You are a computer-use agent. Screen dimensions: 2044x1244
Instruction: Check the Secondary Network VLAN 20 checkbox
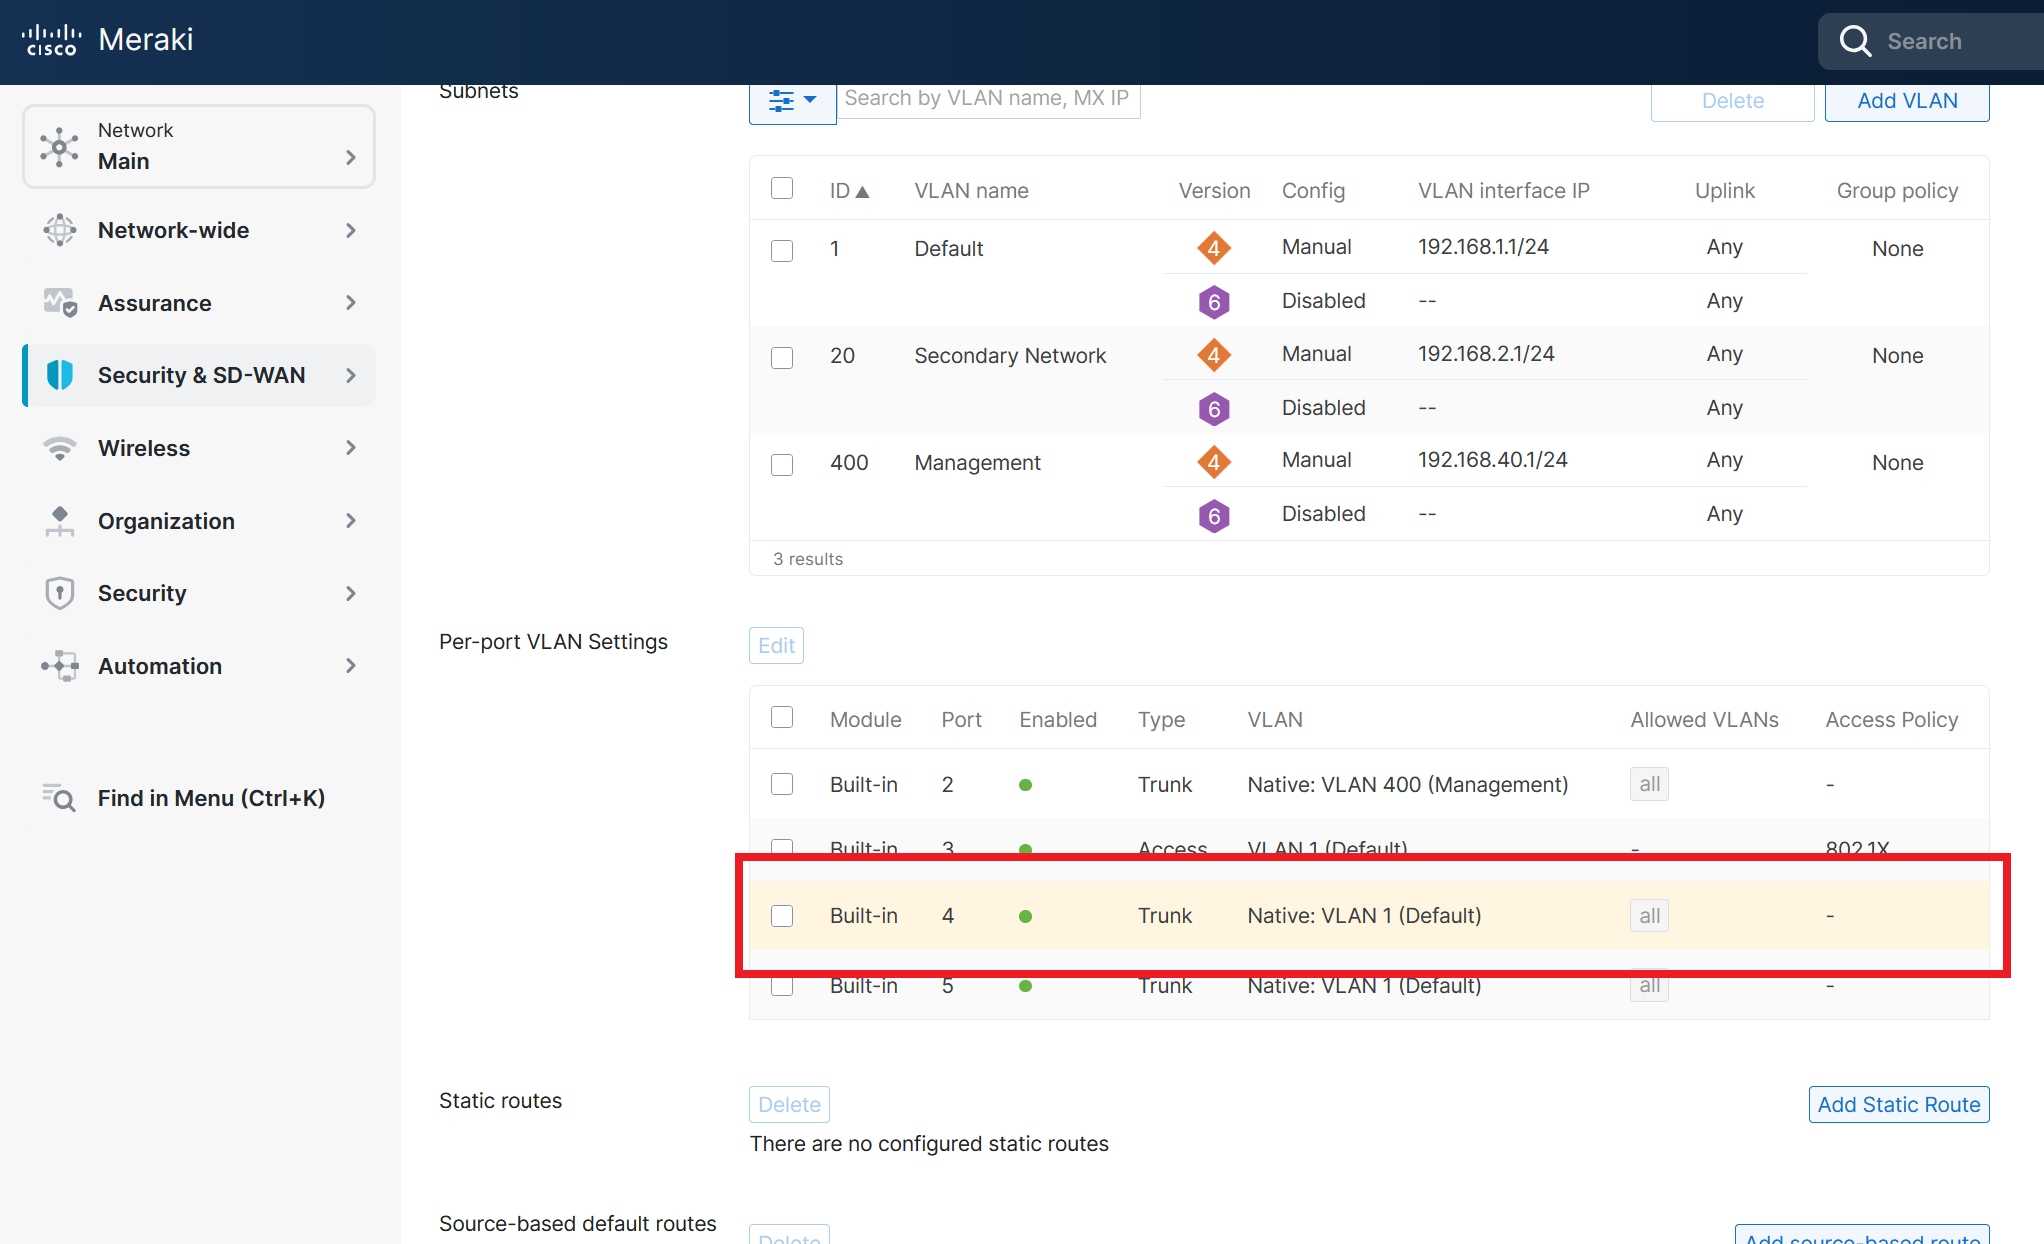pyautogui.click(x=782, y=357)
